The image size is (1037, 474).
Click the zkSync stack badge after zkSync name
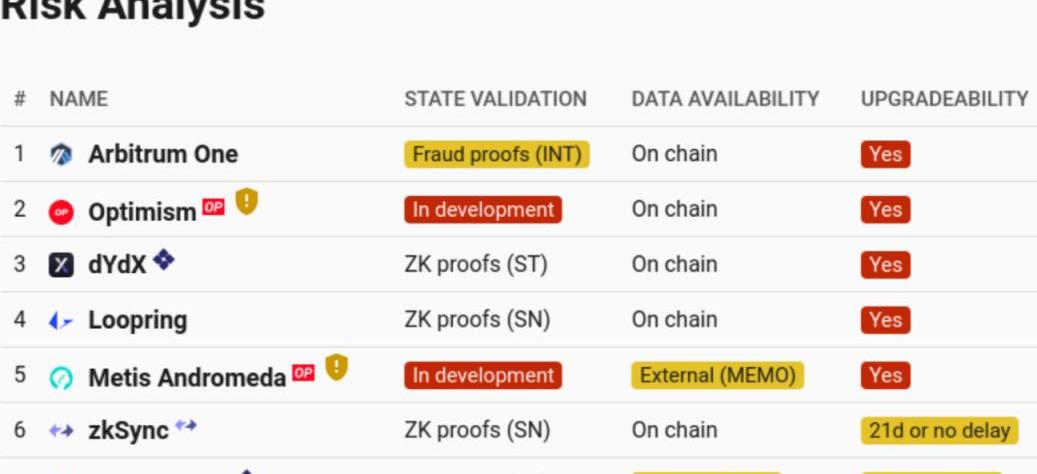tap(185, 426)
